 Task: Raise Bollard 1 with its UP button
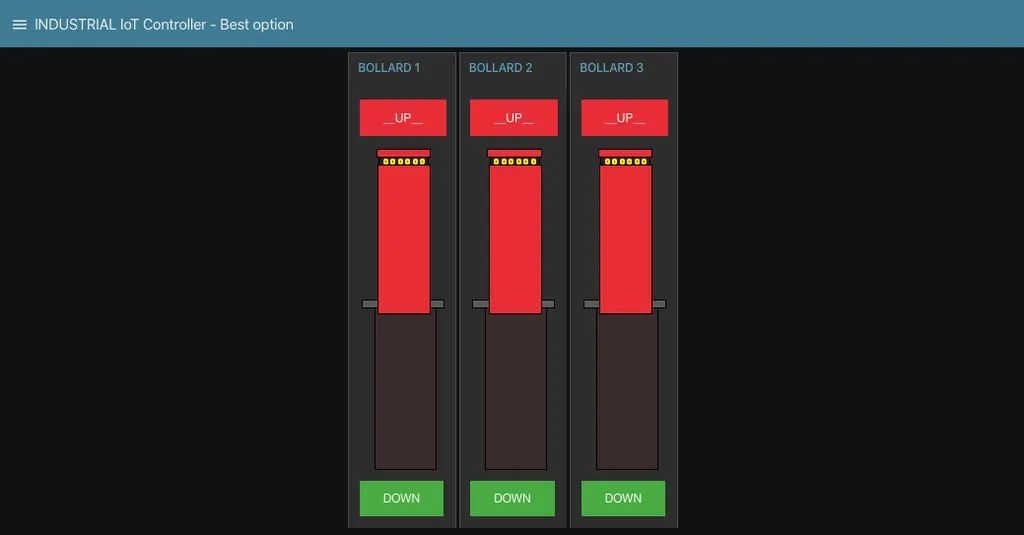[403, 118]
